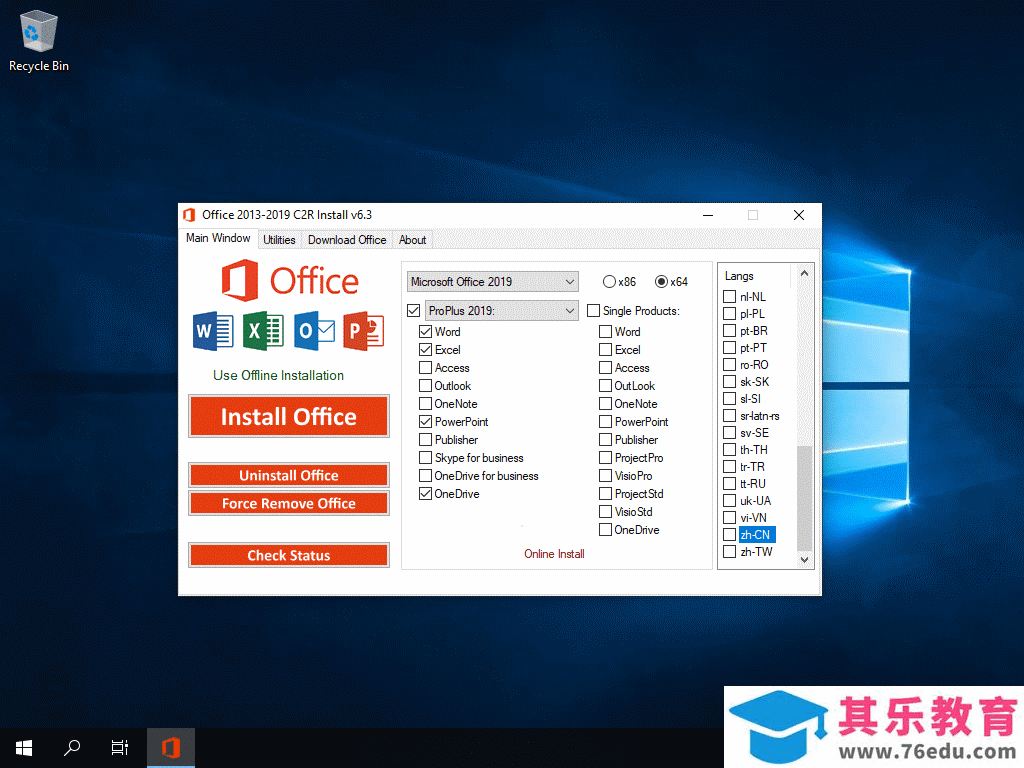1024x768 pixels.
Task: Select the x86 architecture radio button
Action: (609, 281)
